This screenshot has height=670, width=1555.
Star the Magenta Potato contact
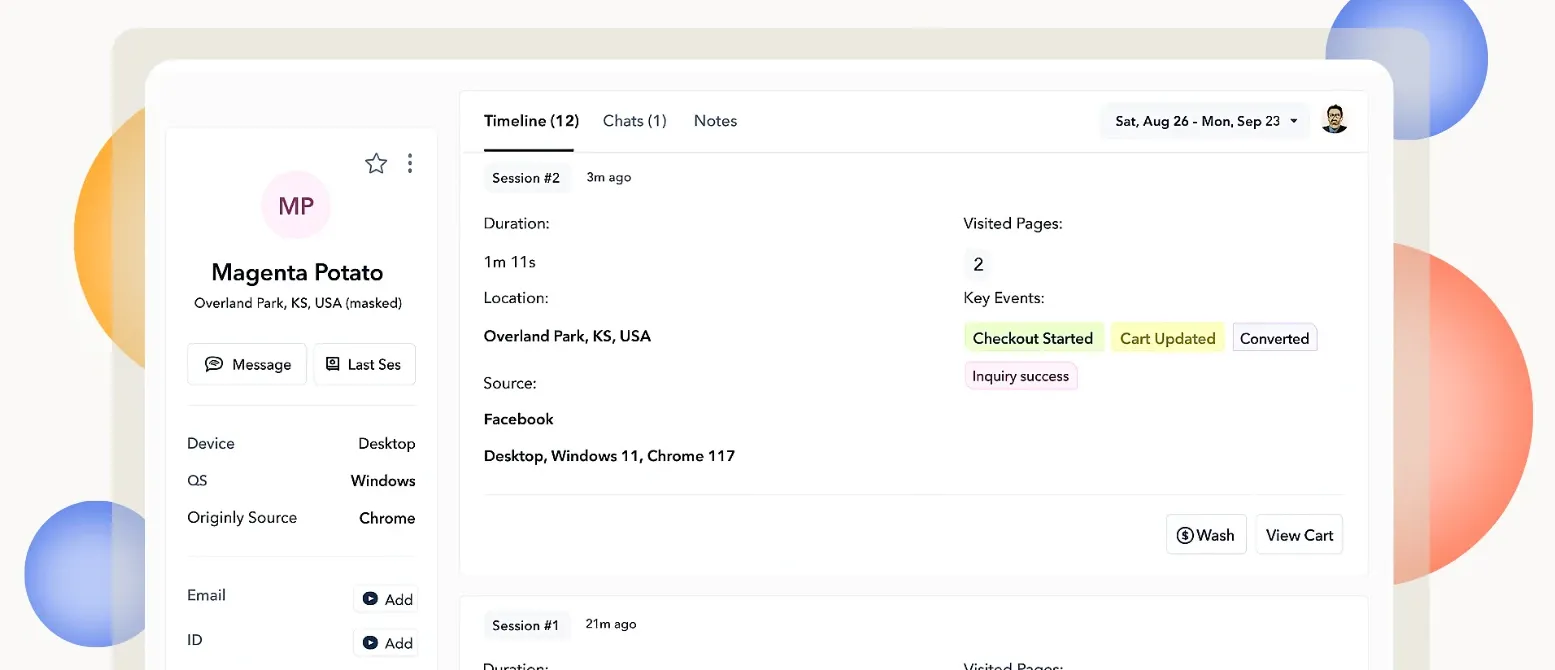click(x=376, y=164)
